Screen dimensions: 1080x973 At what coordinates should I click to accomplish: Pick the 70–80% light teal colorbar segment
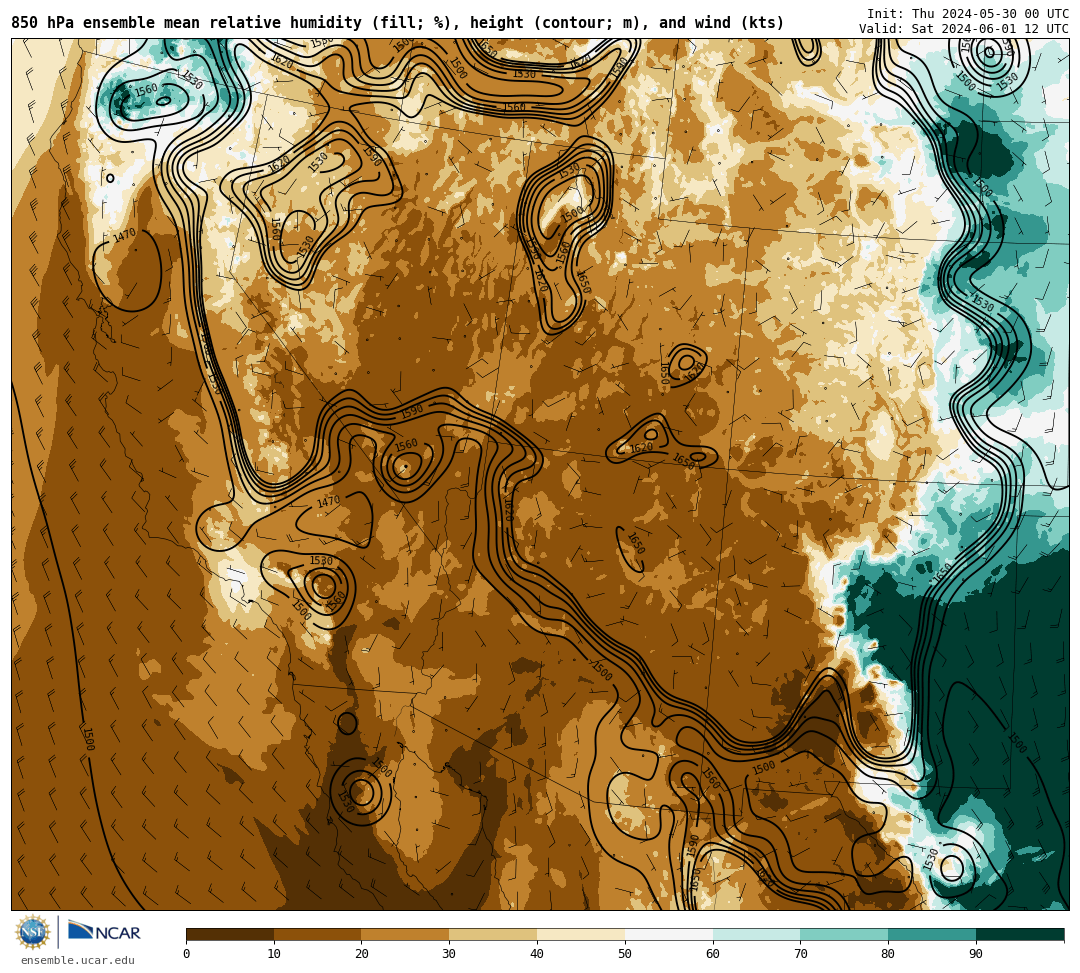point(844,934)
